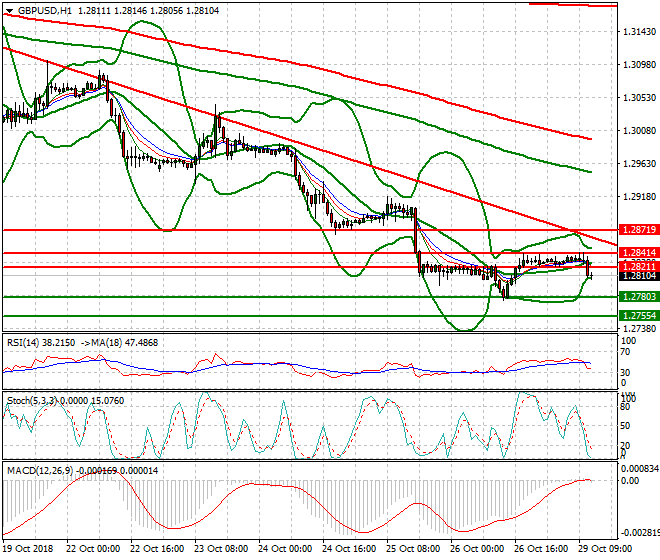Click the Stoch(5,3,3) indicator label
The height and width of the screenshot is (560, 660).
coord(32,401)
